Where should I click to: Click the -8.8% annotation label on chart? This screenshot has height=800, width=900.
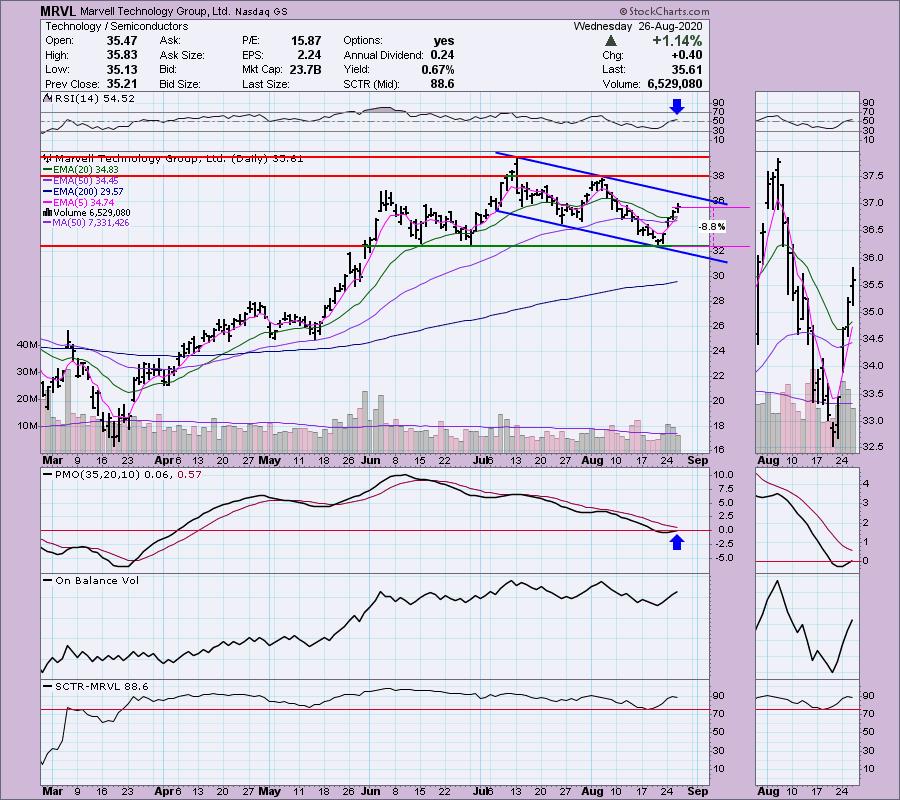click(712, 227)
